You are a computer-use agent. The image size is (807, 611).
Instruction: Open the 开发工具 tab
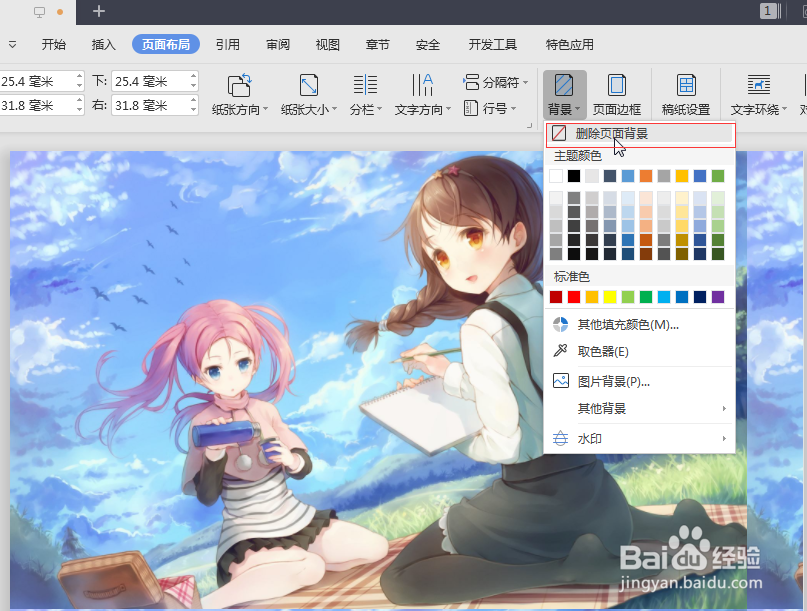tap(493, 45)
